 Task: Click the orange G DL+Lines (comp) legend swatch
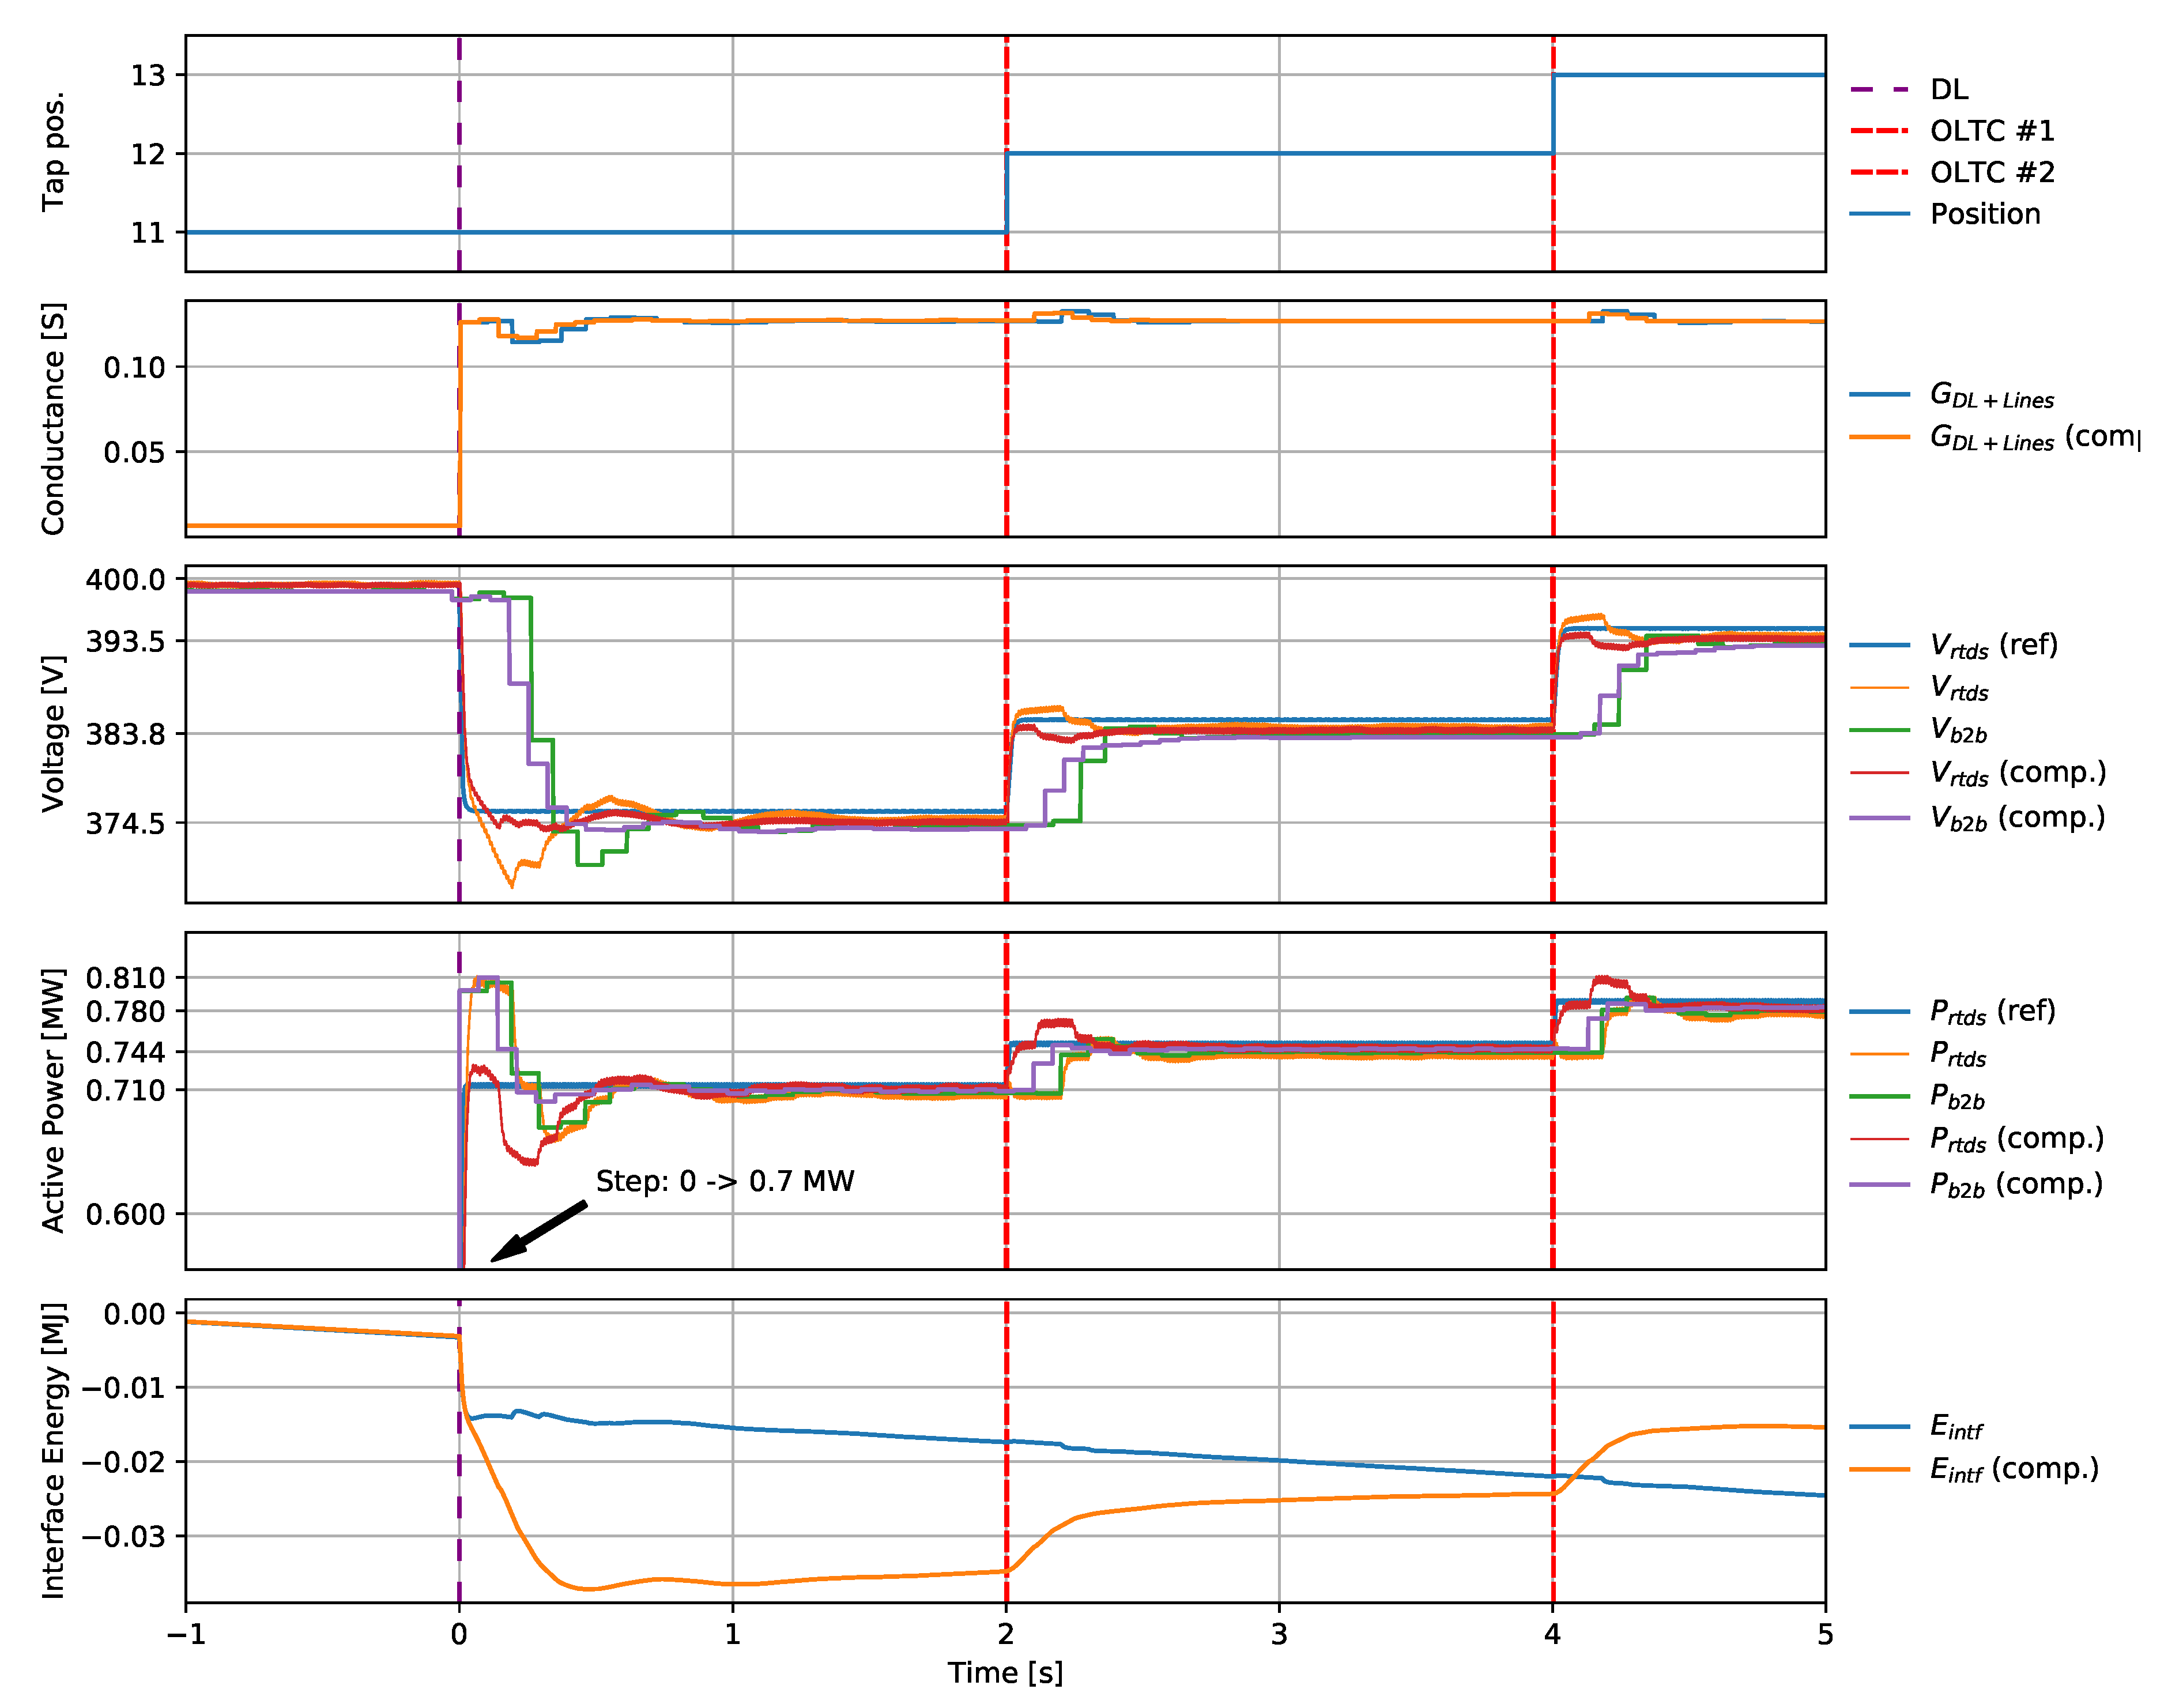1879,437
